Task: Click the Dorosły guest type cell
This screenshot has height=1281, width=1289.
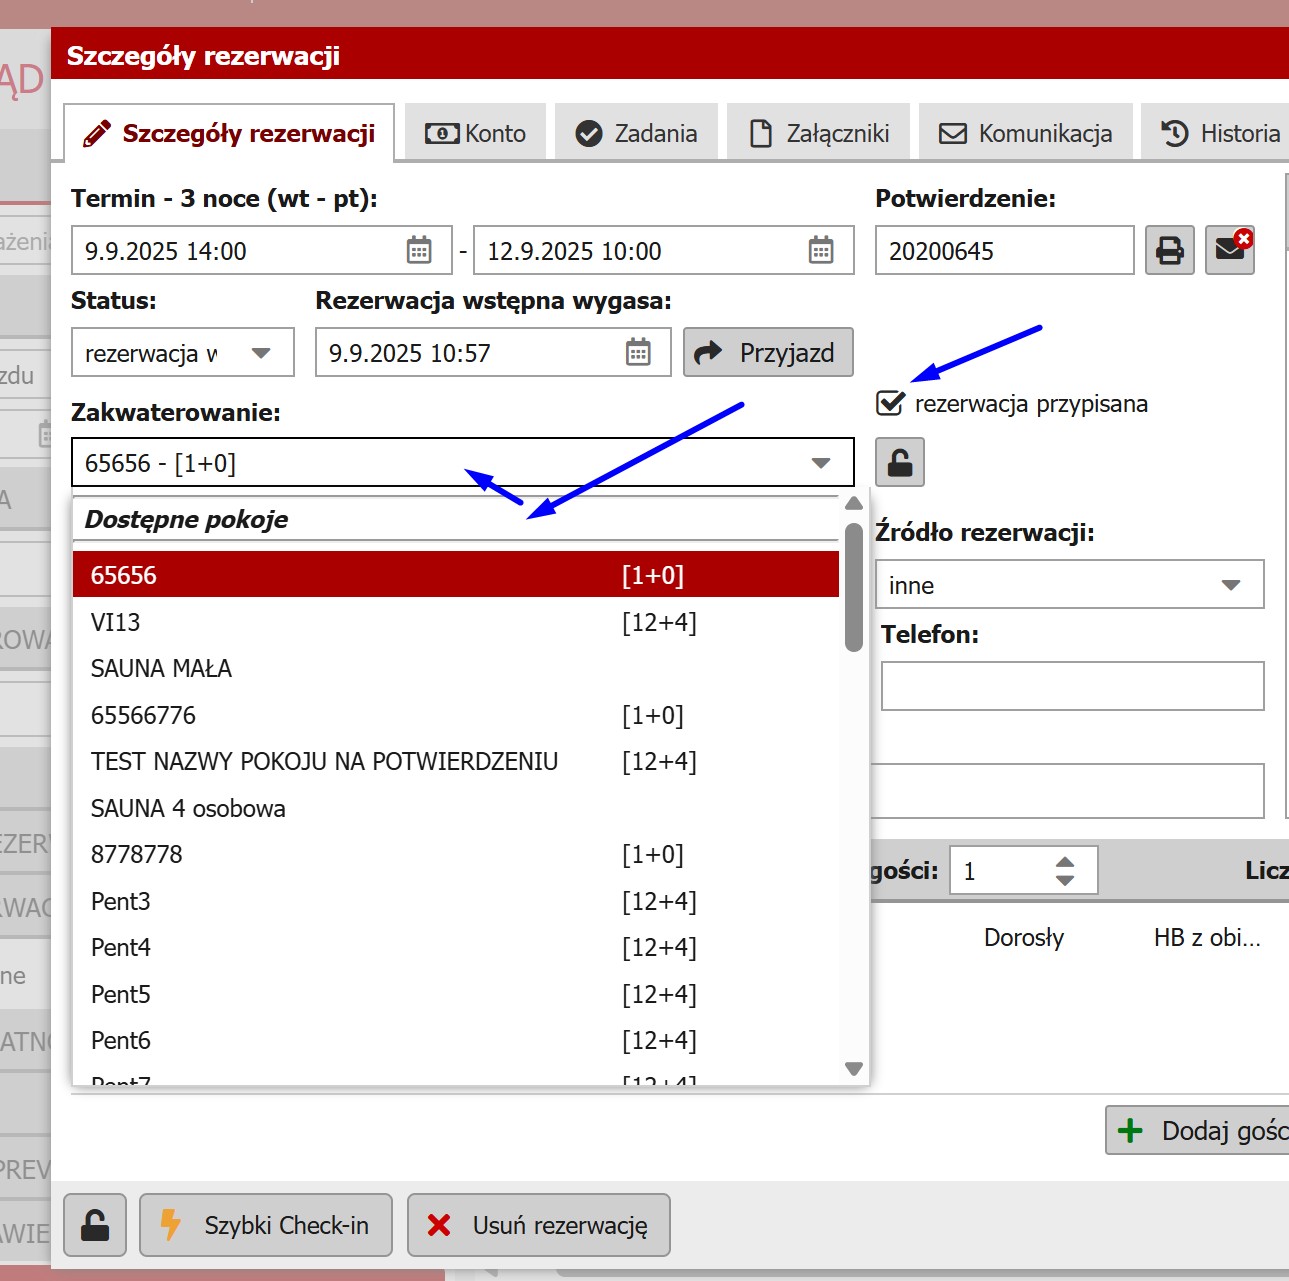Action: 1023,937
